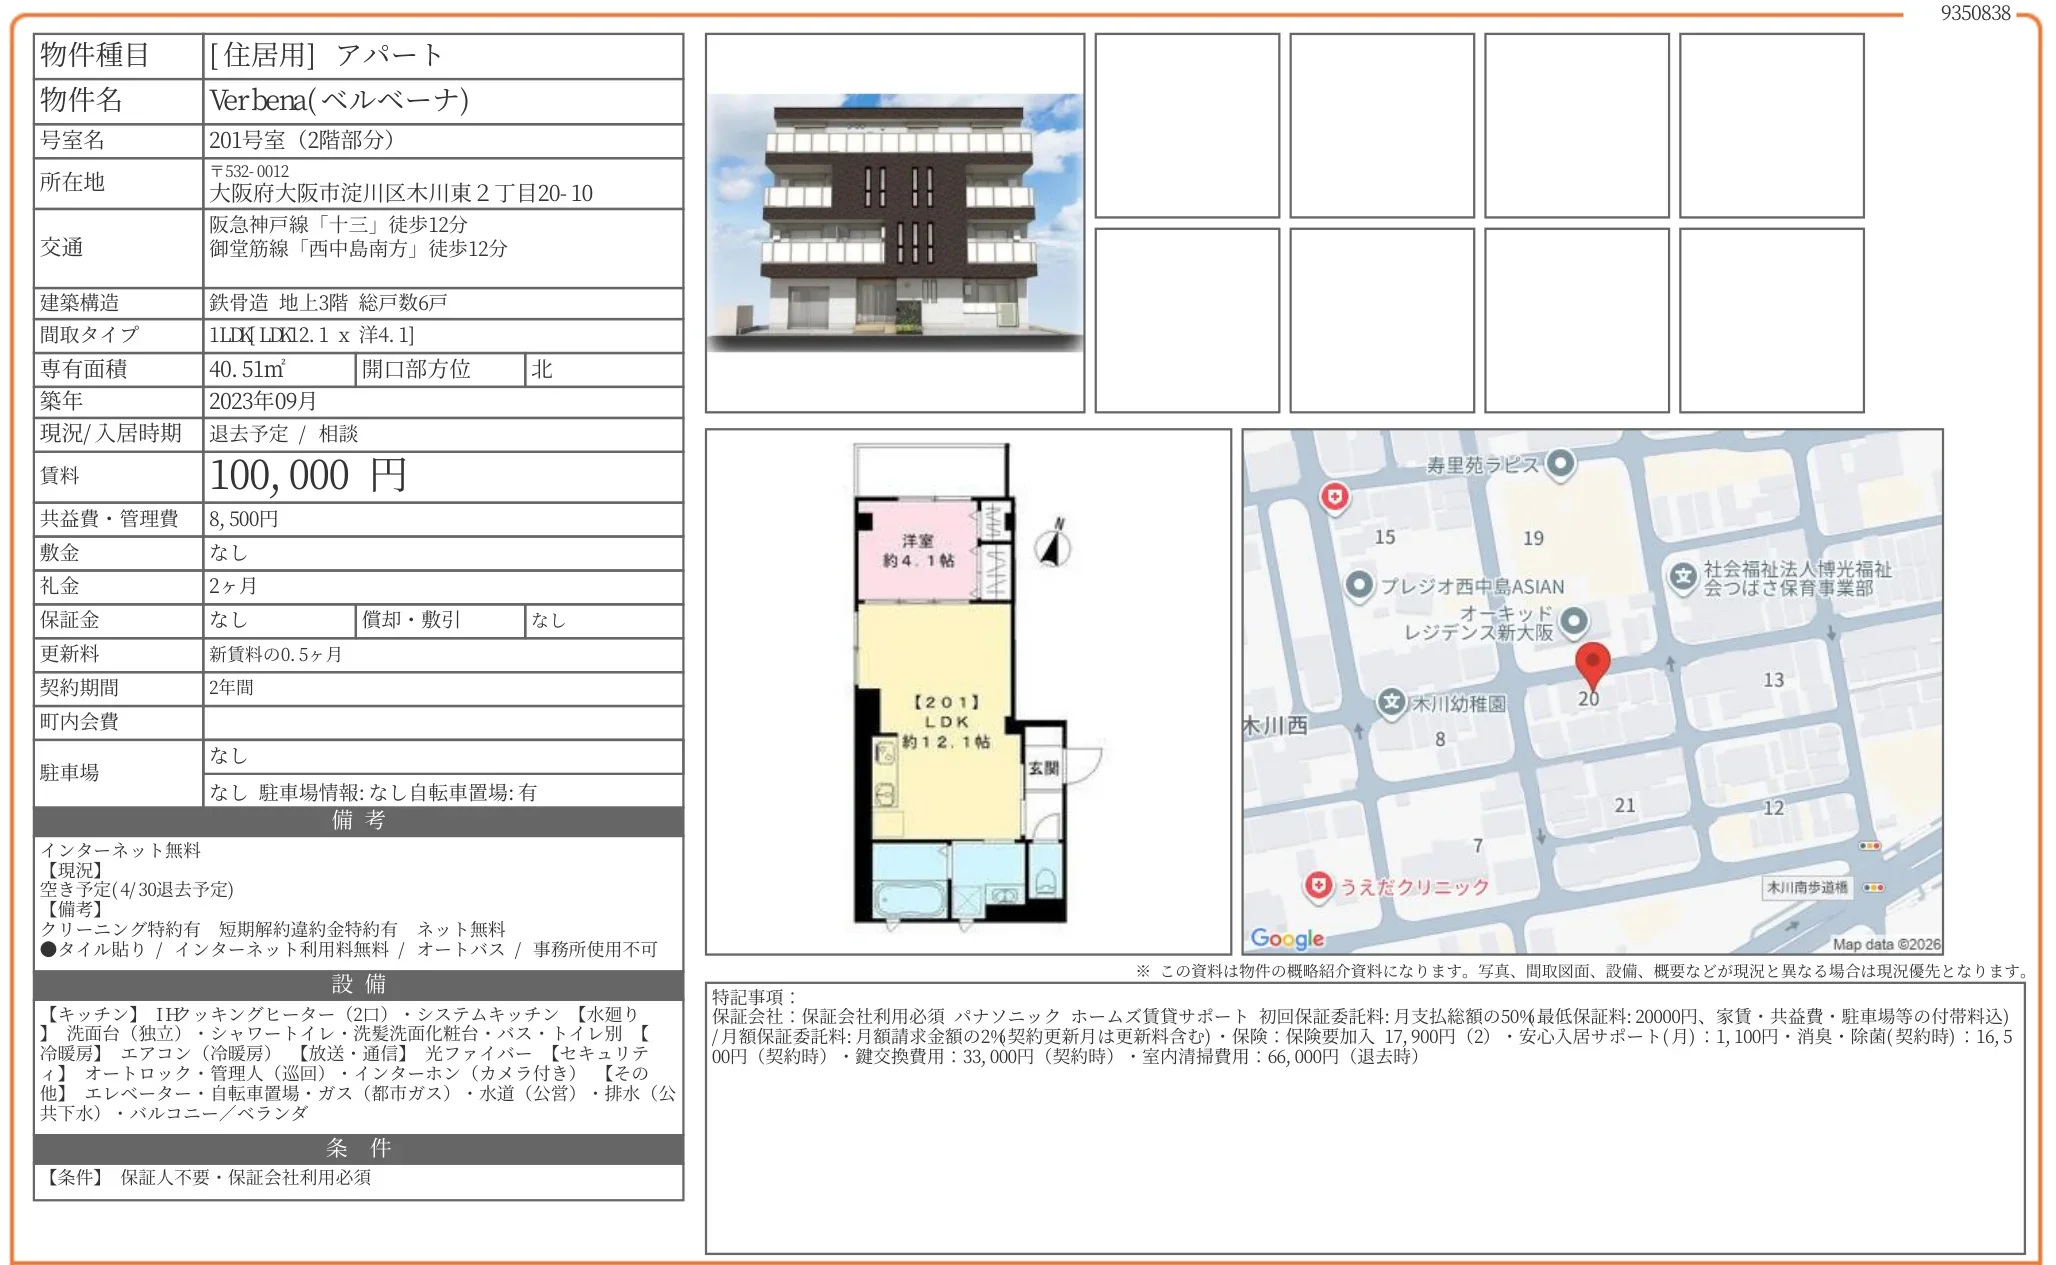Click the 201 floor plan image
Image resolution: width=2056 pixels, height=1265 pixels.
click(967, 690)
